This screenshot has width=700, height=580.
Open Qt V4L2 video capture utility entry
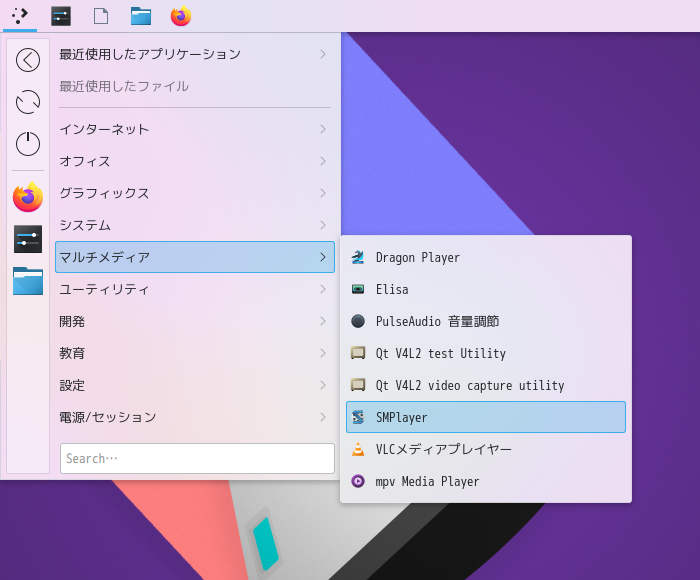(x=486, y=385)
